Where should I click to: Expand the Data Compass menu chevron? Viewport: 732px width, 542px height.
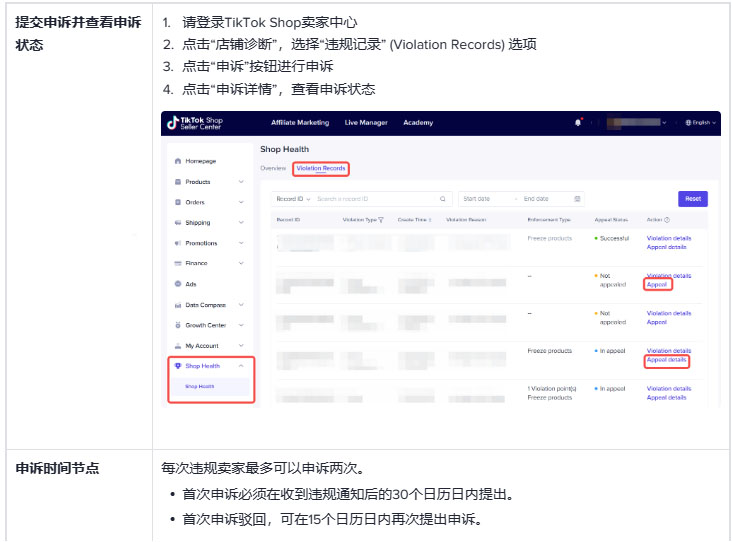[241, 305]
